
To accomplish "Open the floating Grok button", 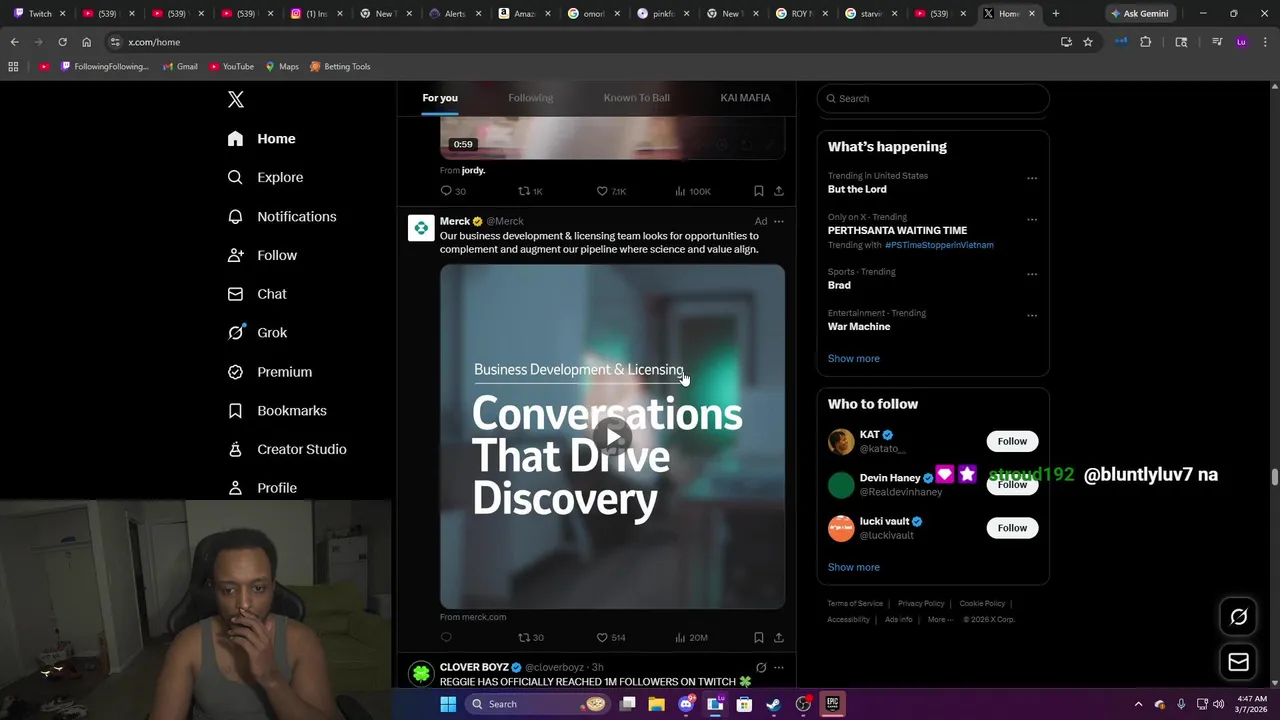I will (x=1238, y=617).
